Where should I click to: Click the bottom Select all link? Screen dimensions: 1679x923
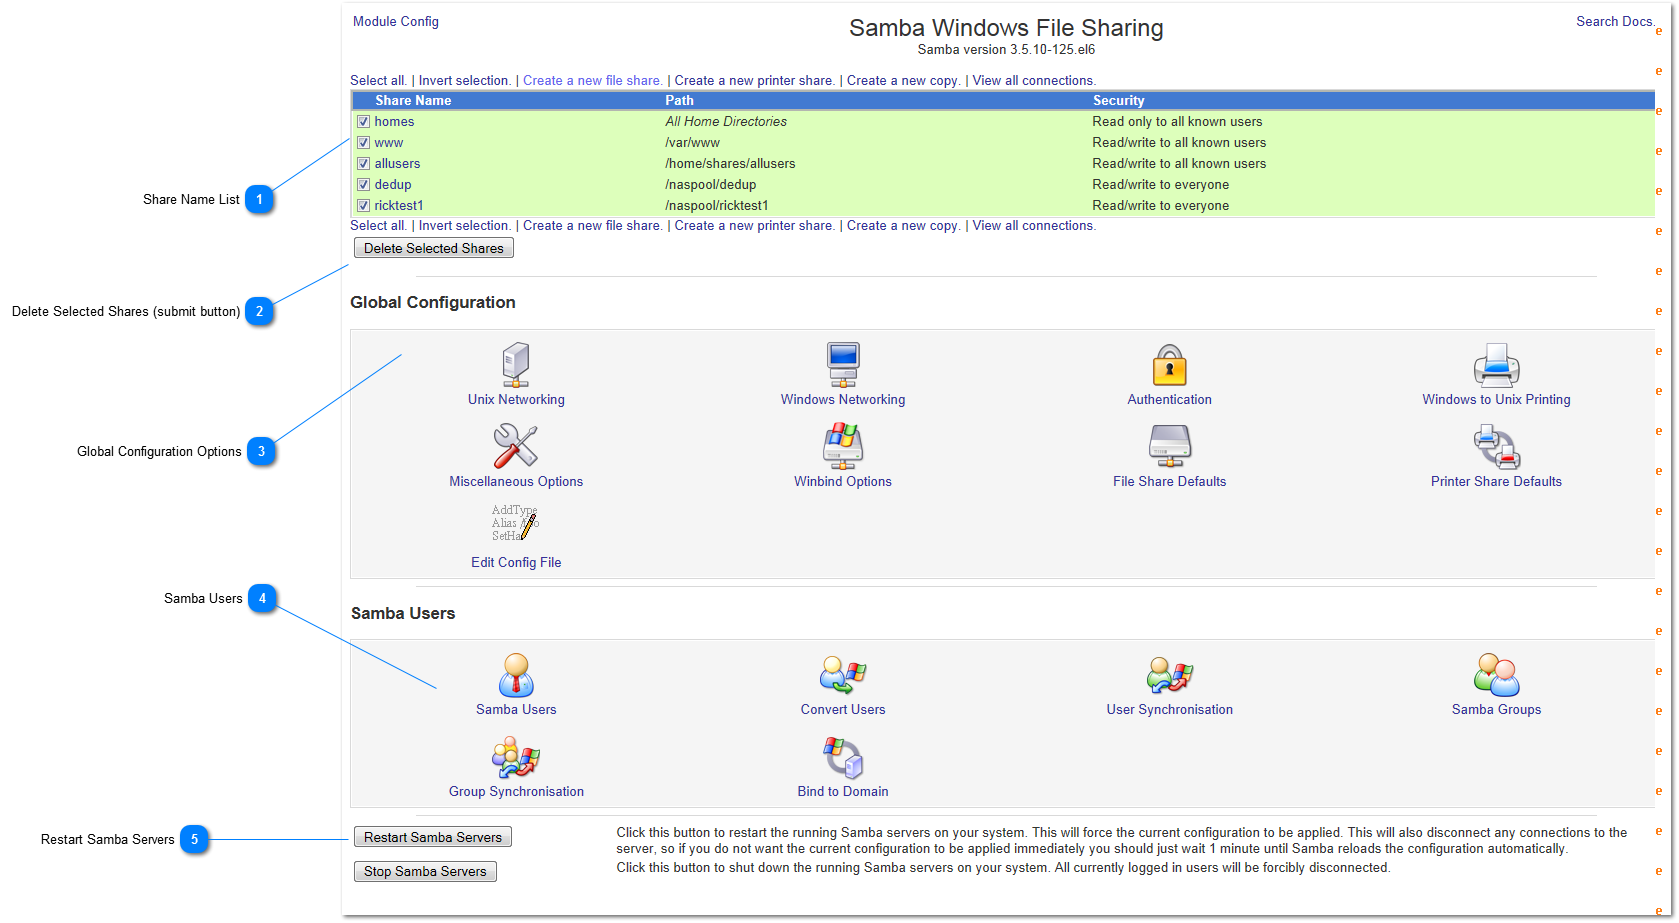378,225
